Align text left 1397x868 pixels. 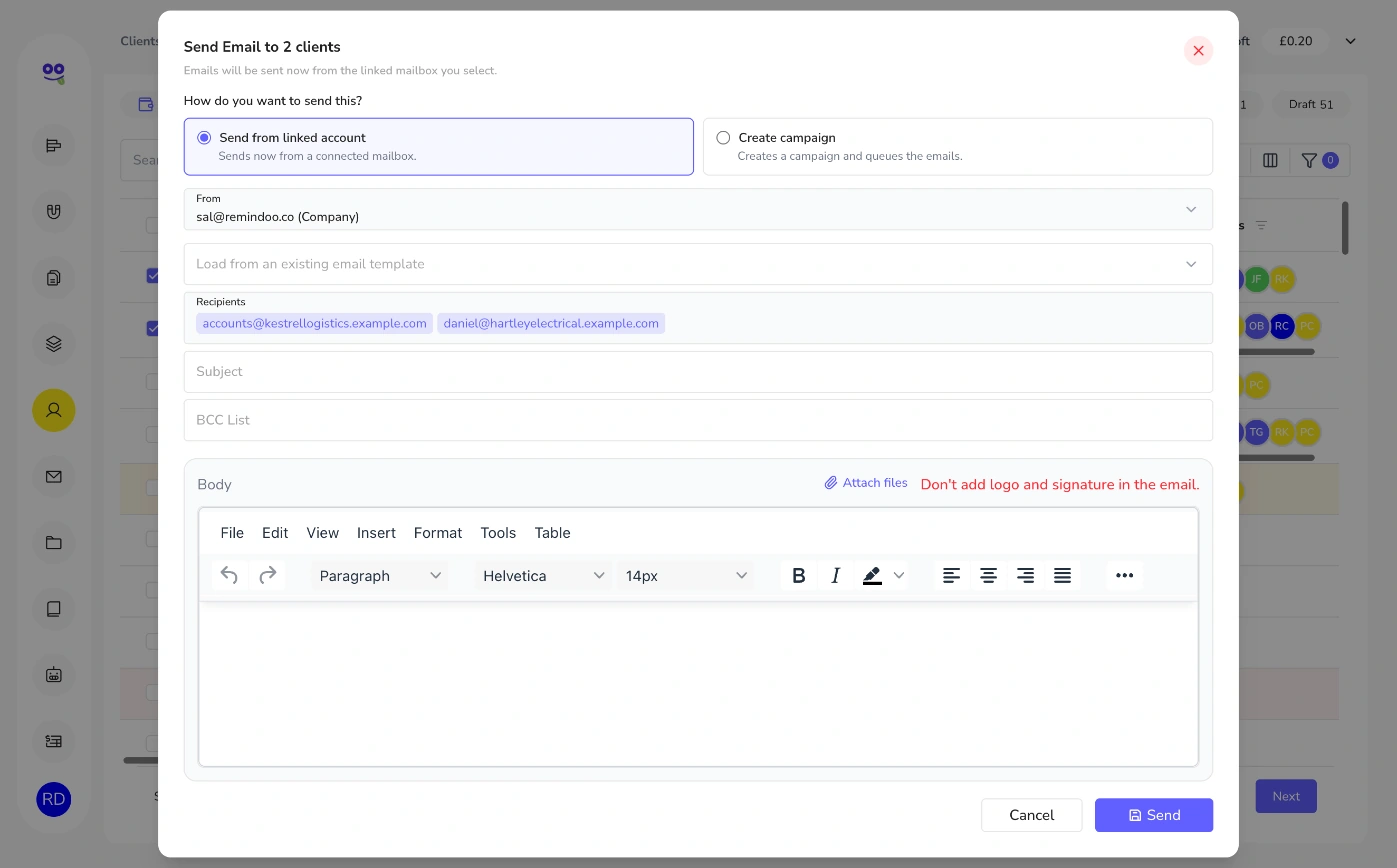click(x=951, y=575)
